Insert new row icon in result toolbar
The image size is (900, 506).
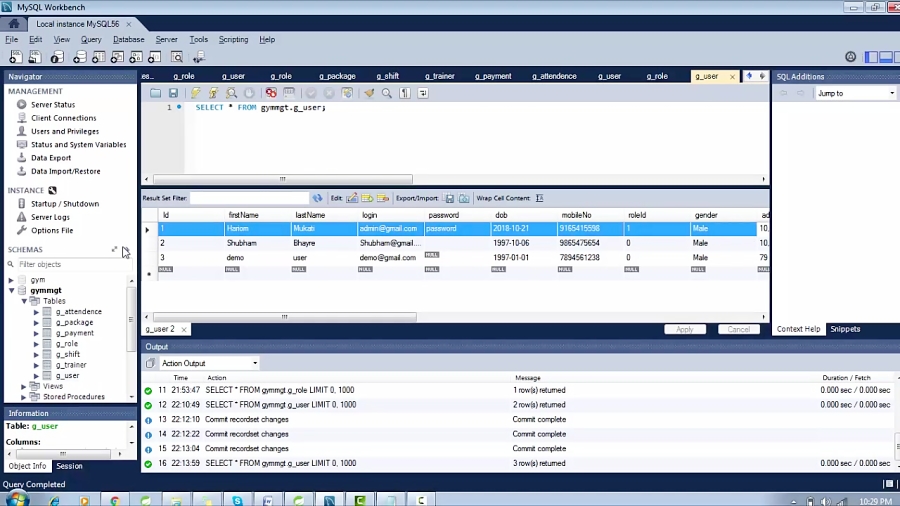point(367,198)
